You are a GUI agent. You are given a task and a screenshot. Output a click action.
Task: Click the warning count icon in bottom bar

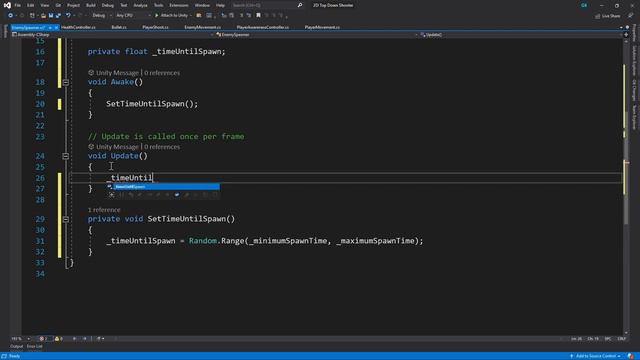coord(57,339)
